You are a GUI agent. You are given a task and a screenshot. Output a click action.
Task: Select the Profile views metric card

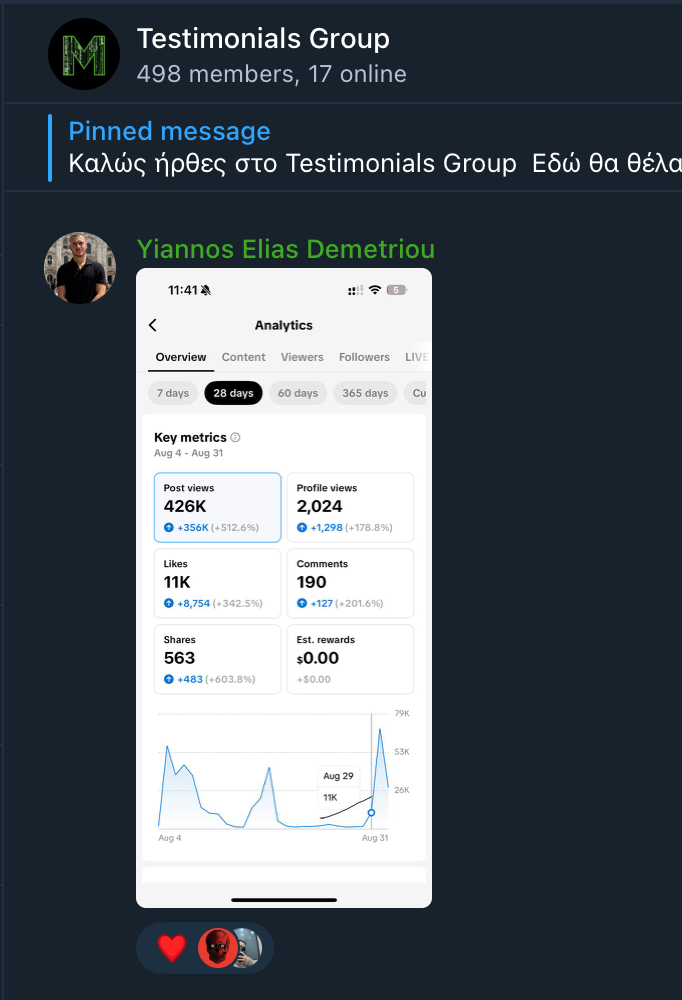point(350,507)
